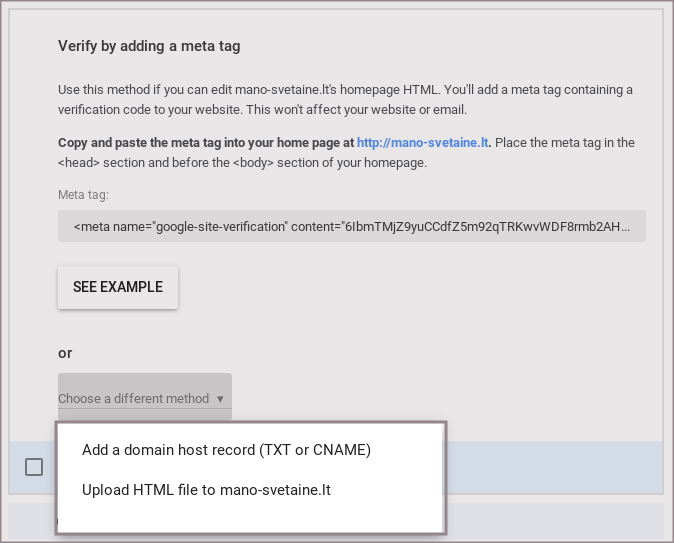Click the blank space below the Upload HTML option

(250, 518)
